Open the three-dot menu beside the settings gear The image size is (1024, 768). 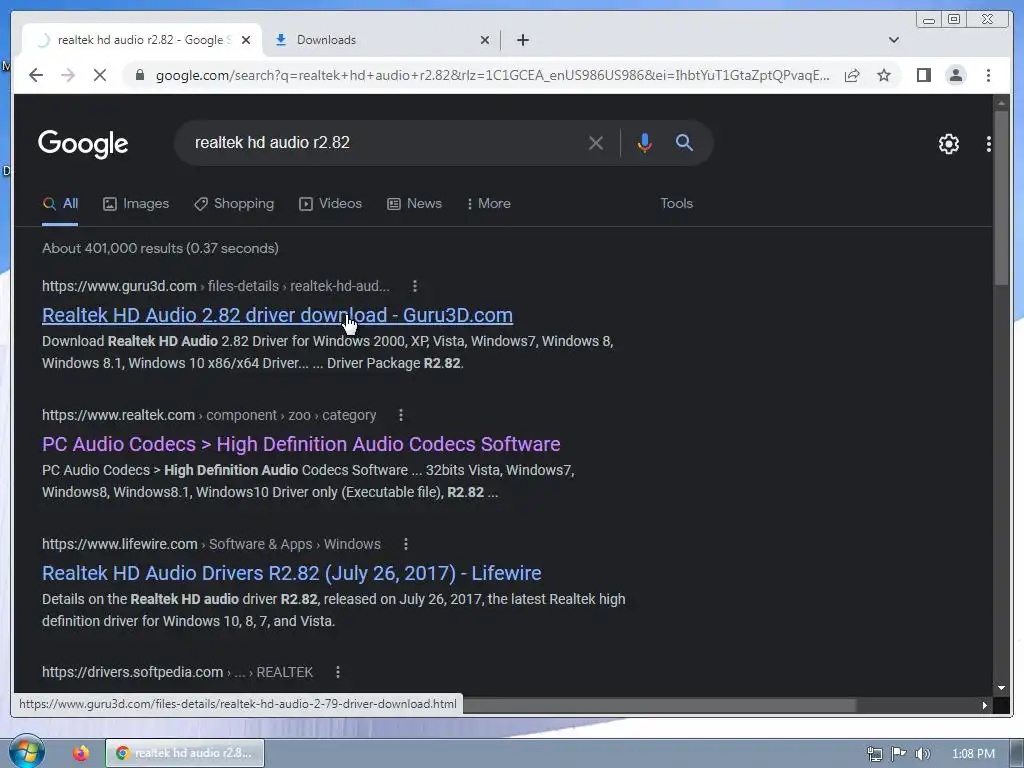click(x=989, y=144)
